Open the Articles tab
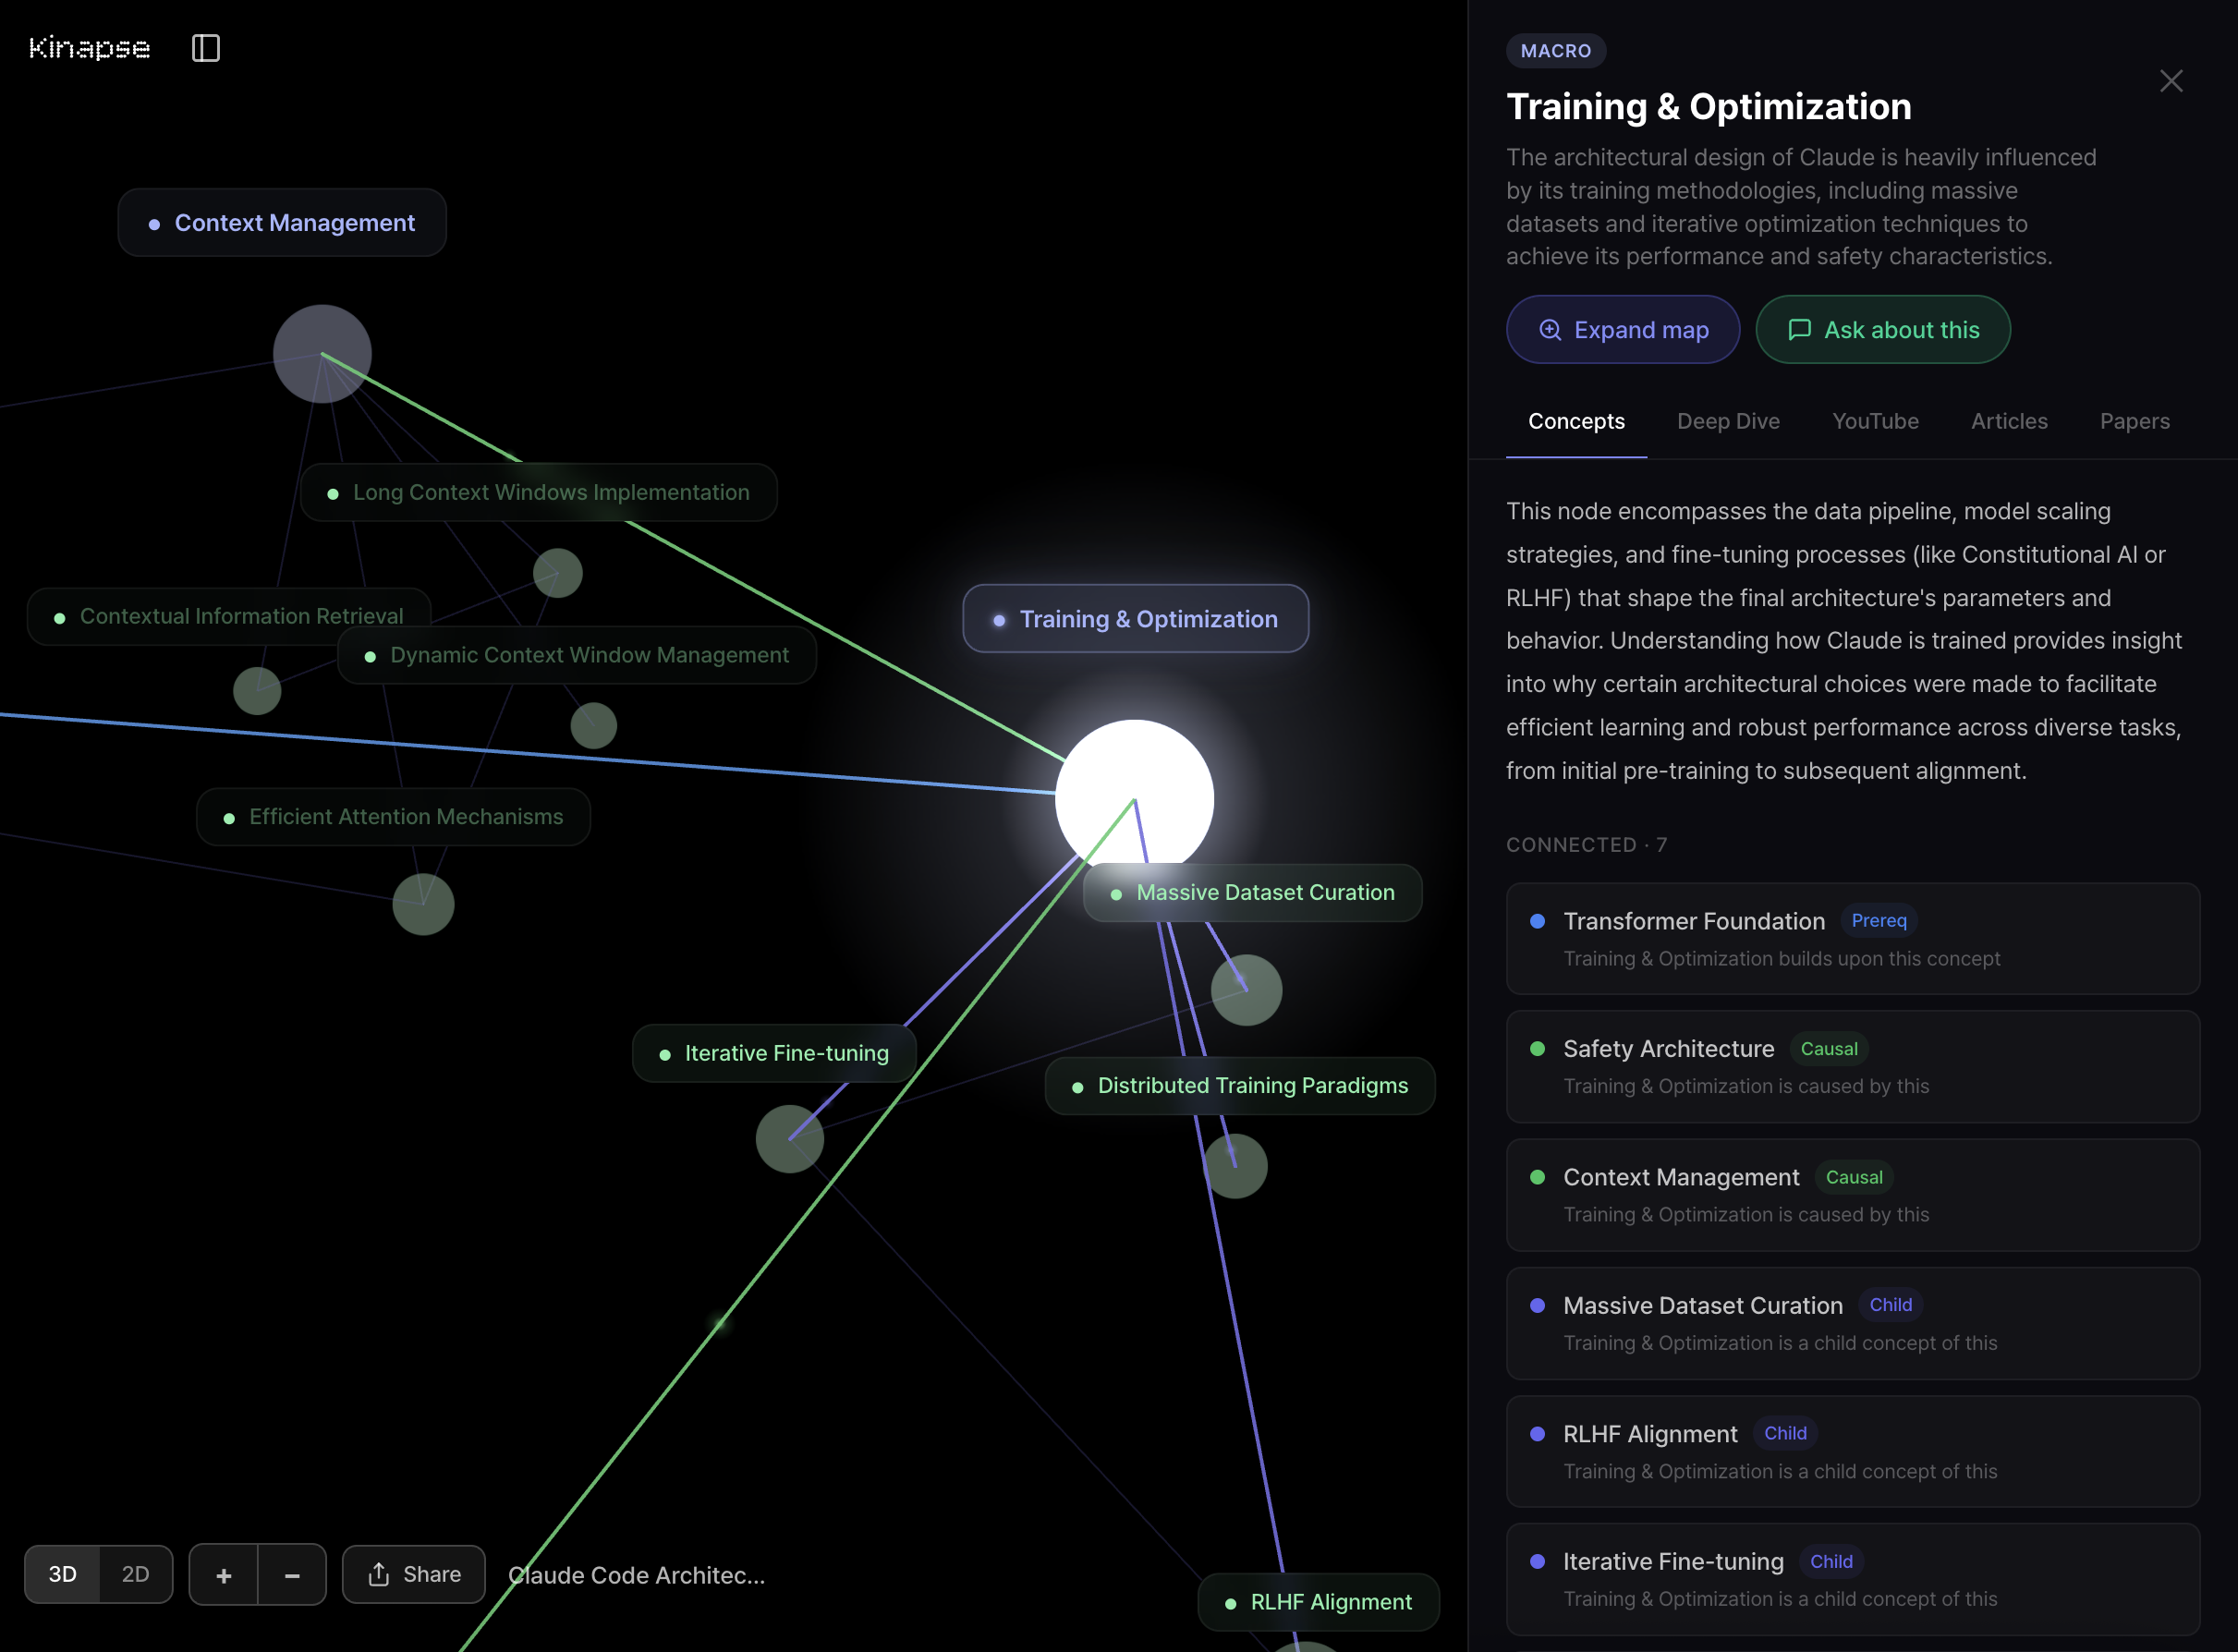The height and width of the screenshot is (1652, 2238). tap(2009, 421)
